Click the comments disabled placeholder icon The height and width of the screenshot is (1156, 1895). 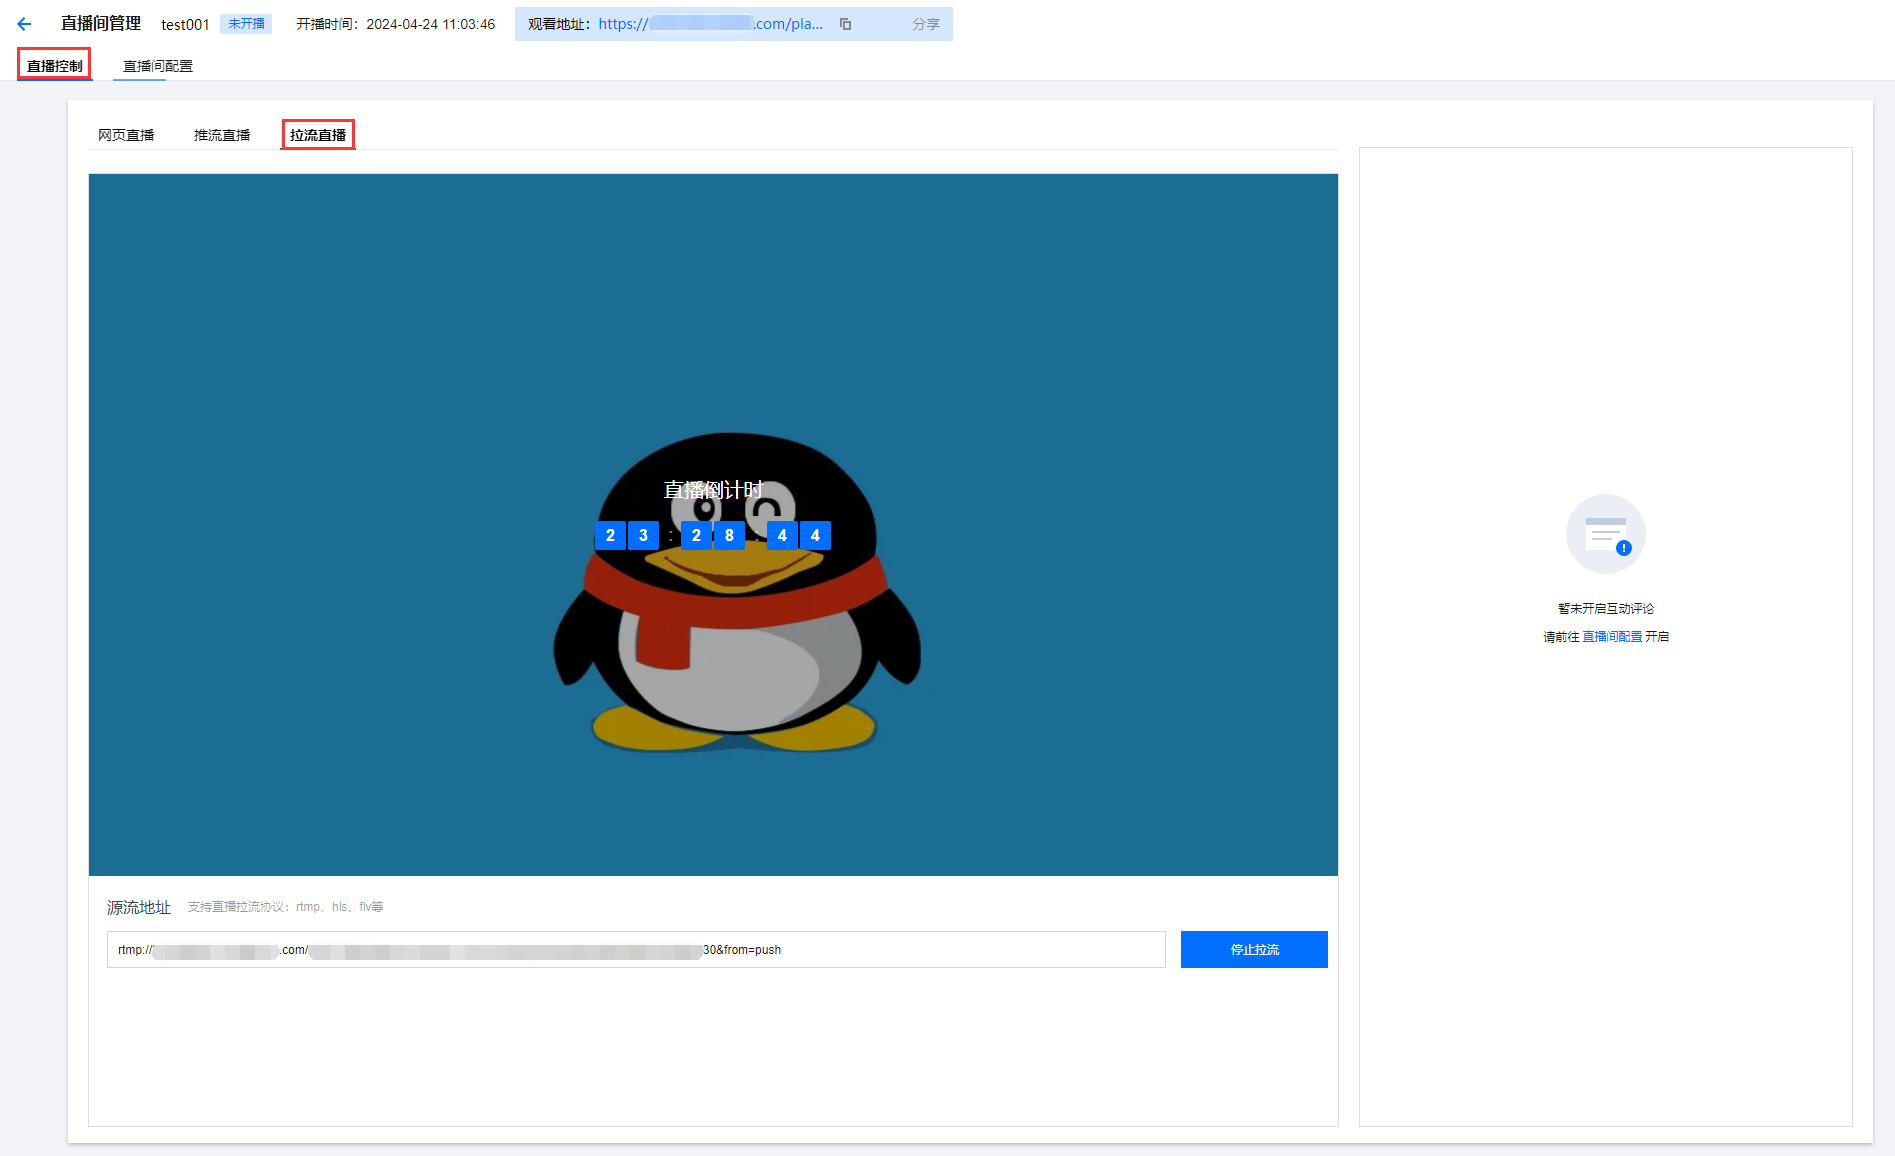[1605, 534]
